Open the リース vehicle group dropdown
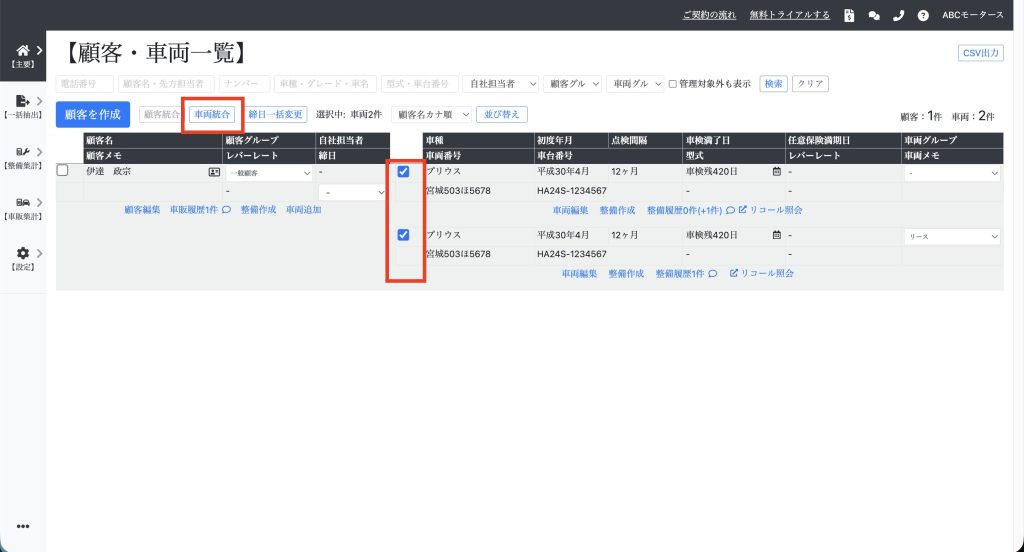The width and height of the screenshot is (1024, 552). pos(951,237)
